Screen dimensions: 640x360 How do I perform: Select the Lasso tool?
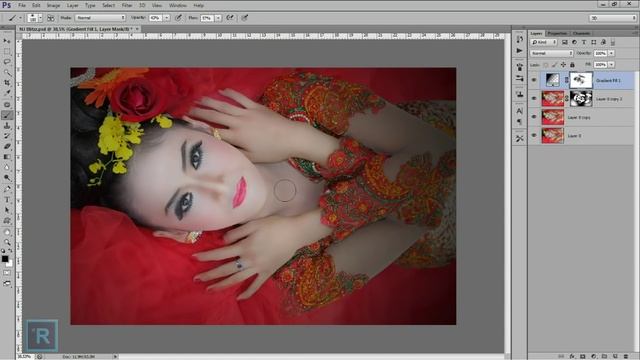click(x=7, y=62)
